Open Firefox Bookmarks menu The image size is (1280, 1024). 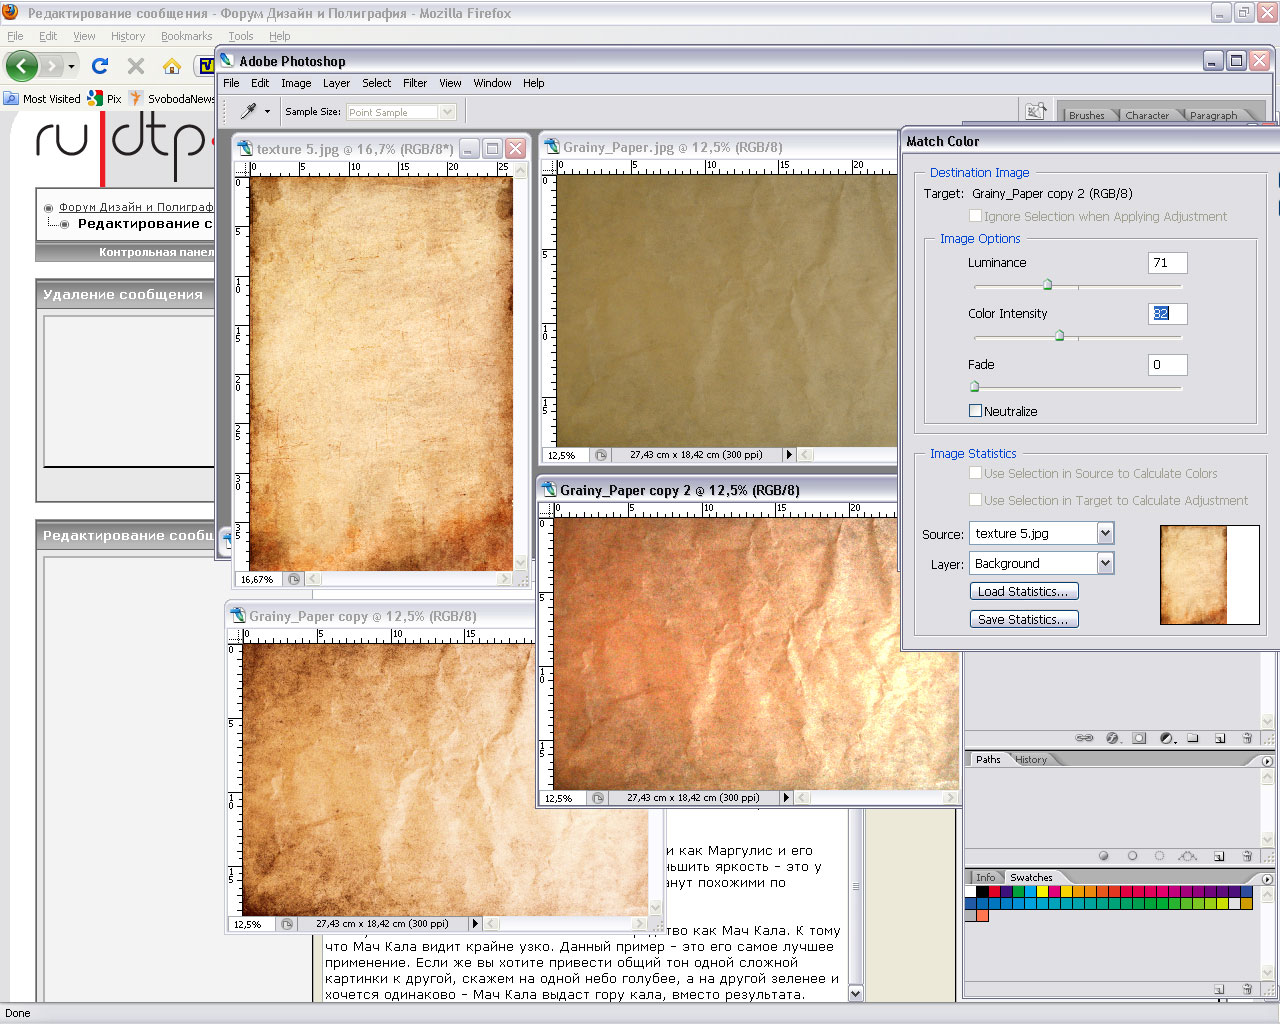coord(186,36)
